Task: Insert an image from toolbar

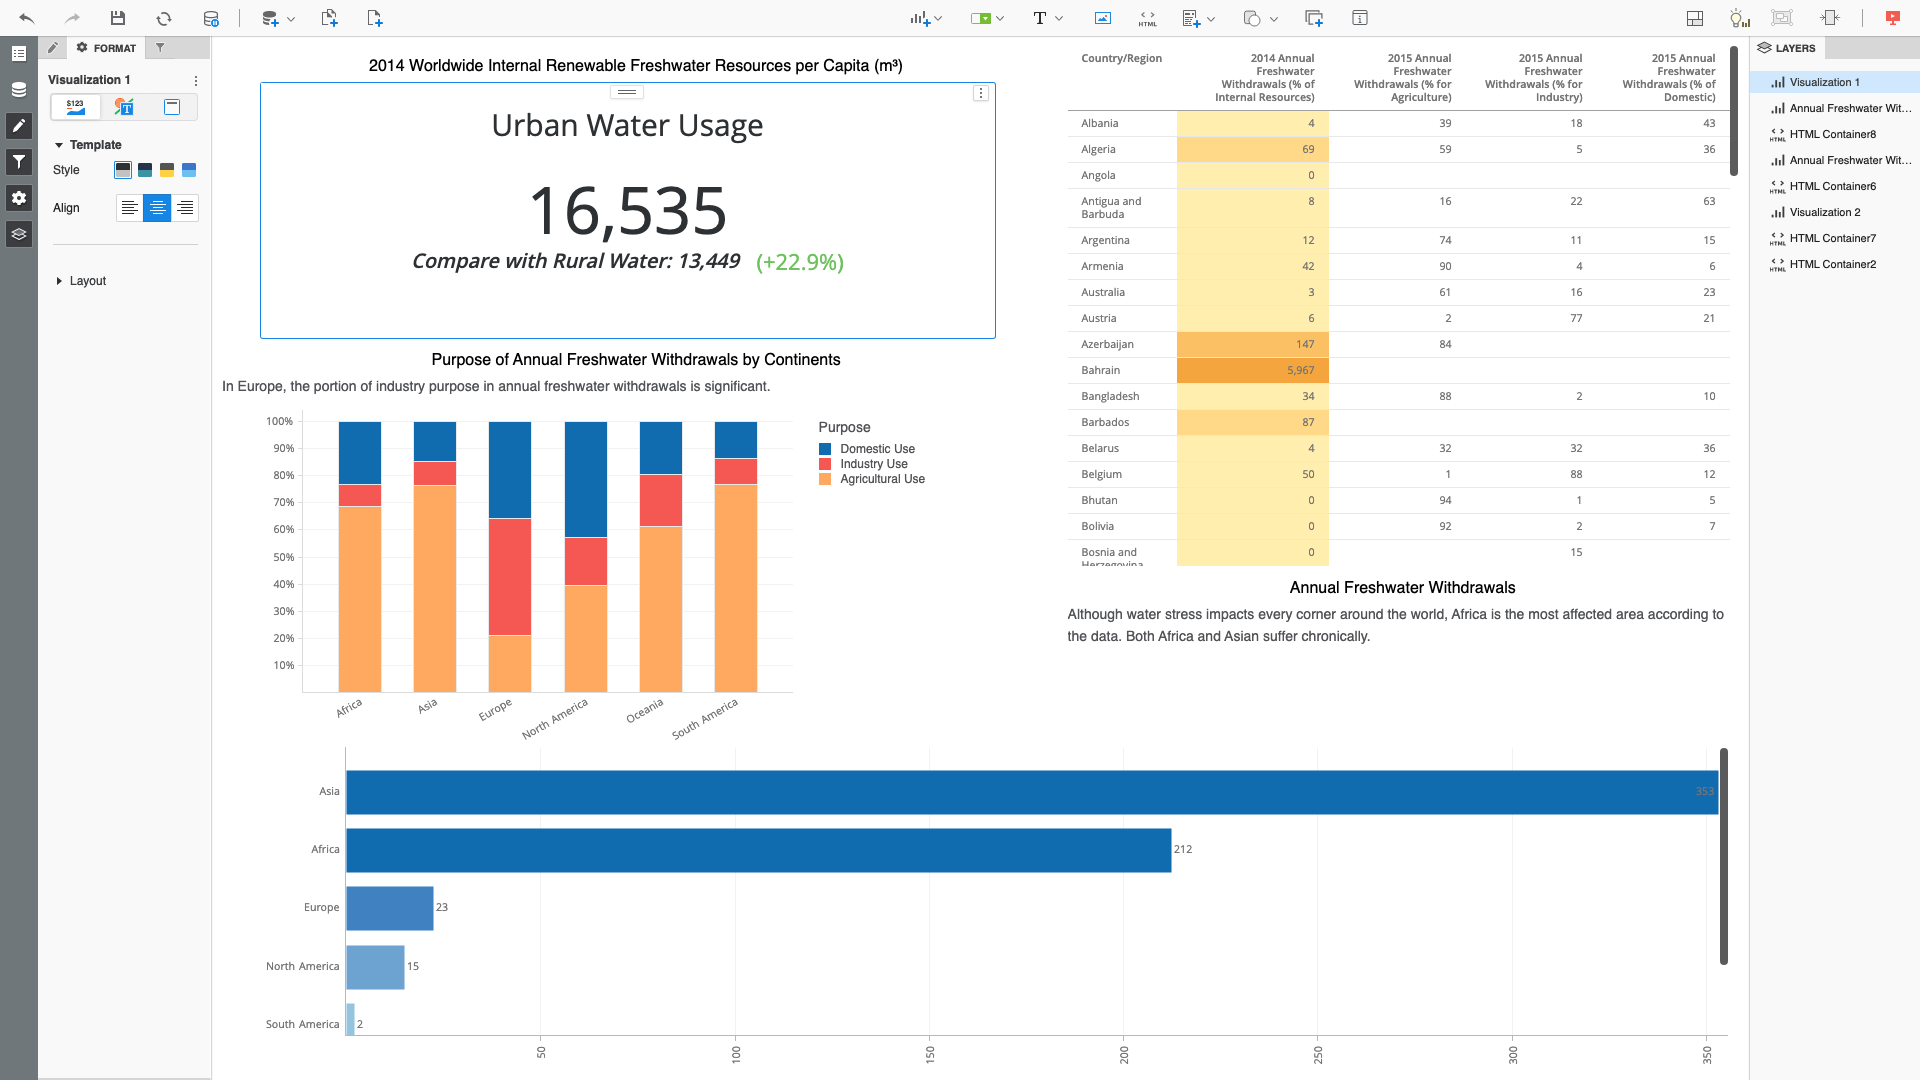Action: tap(1102, 18)
